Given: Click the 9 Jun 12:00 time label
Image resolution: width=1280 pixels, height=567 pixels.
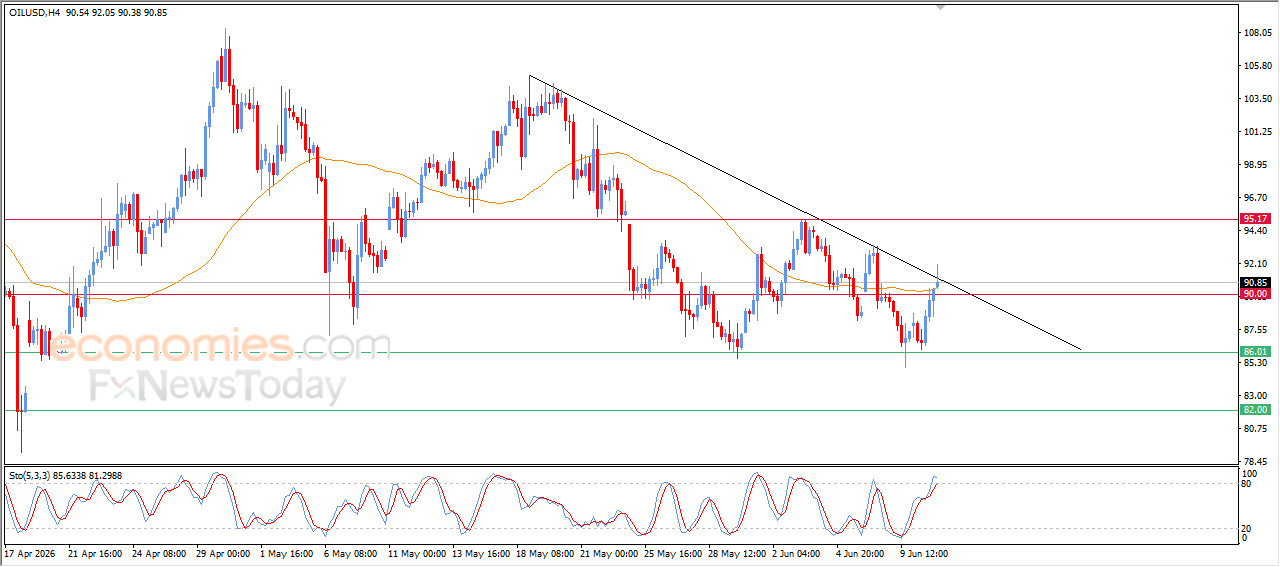Looking at the screenshot, I should pos(922,553).
